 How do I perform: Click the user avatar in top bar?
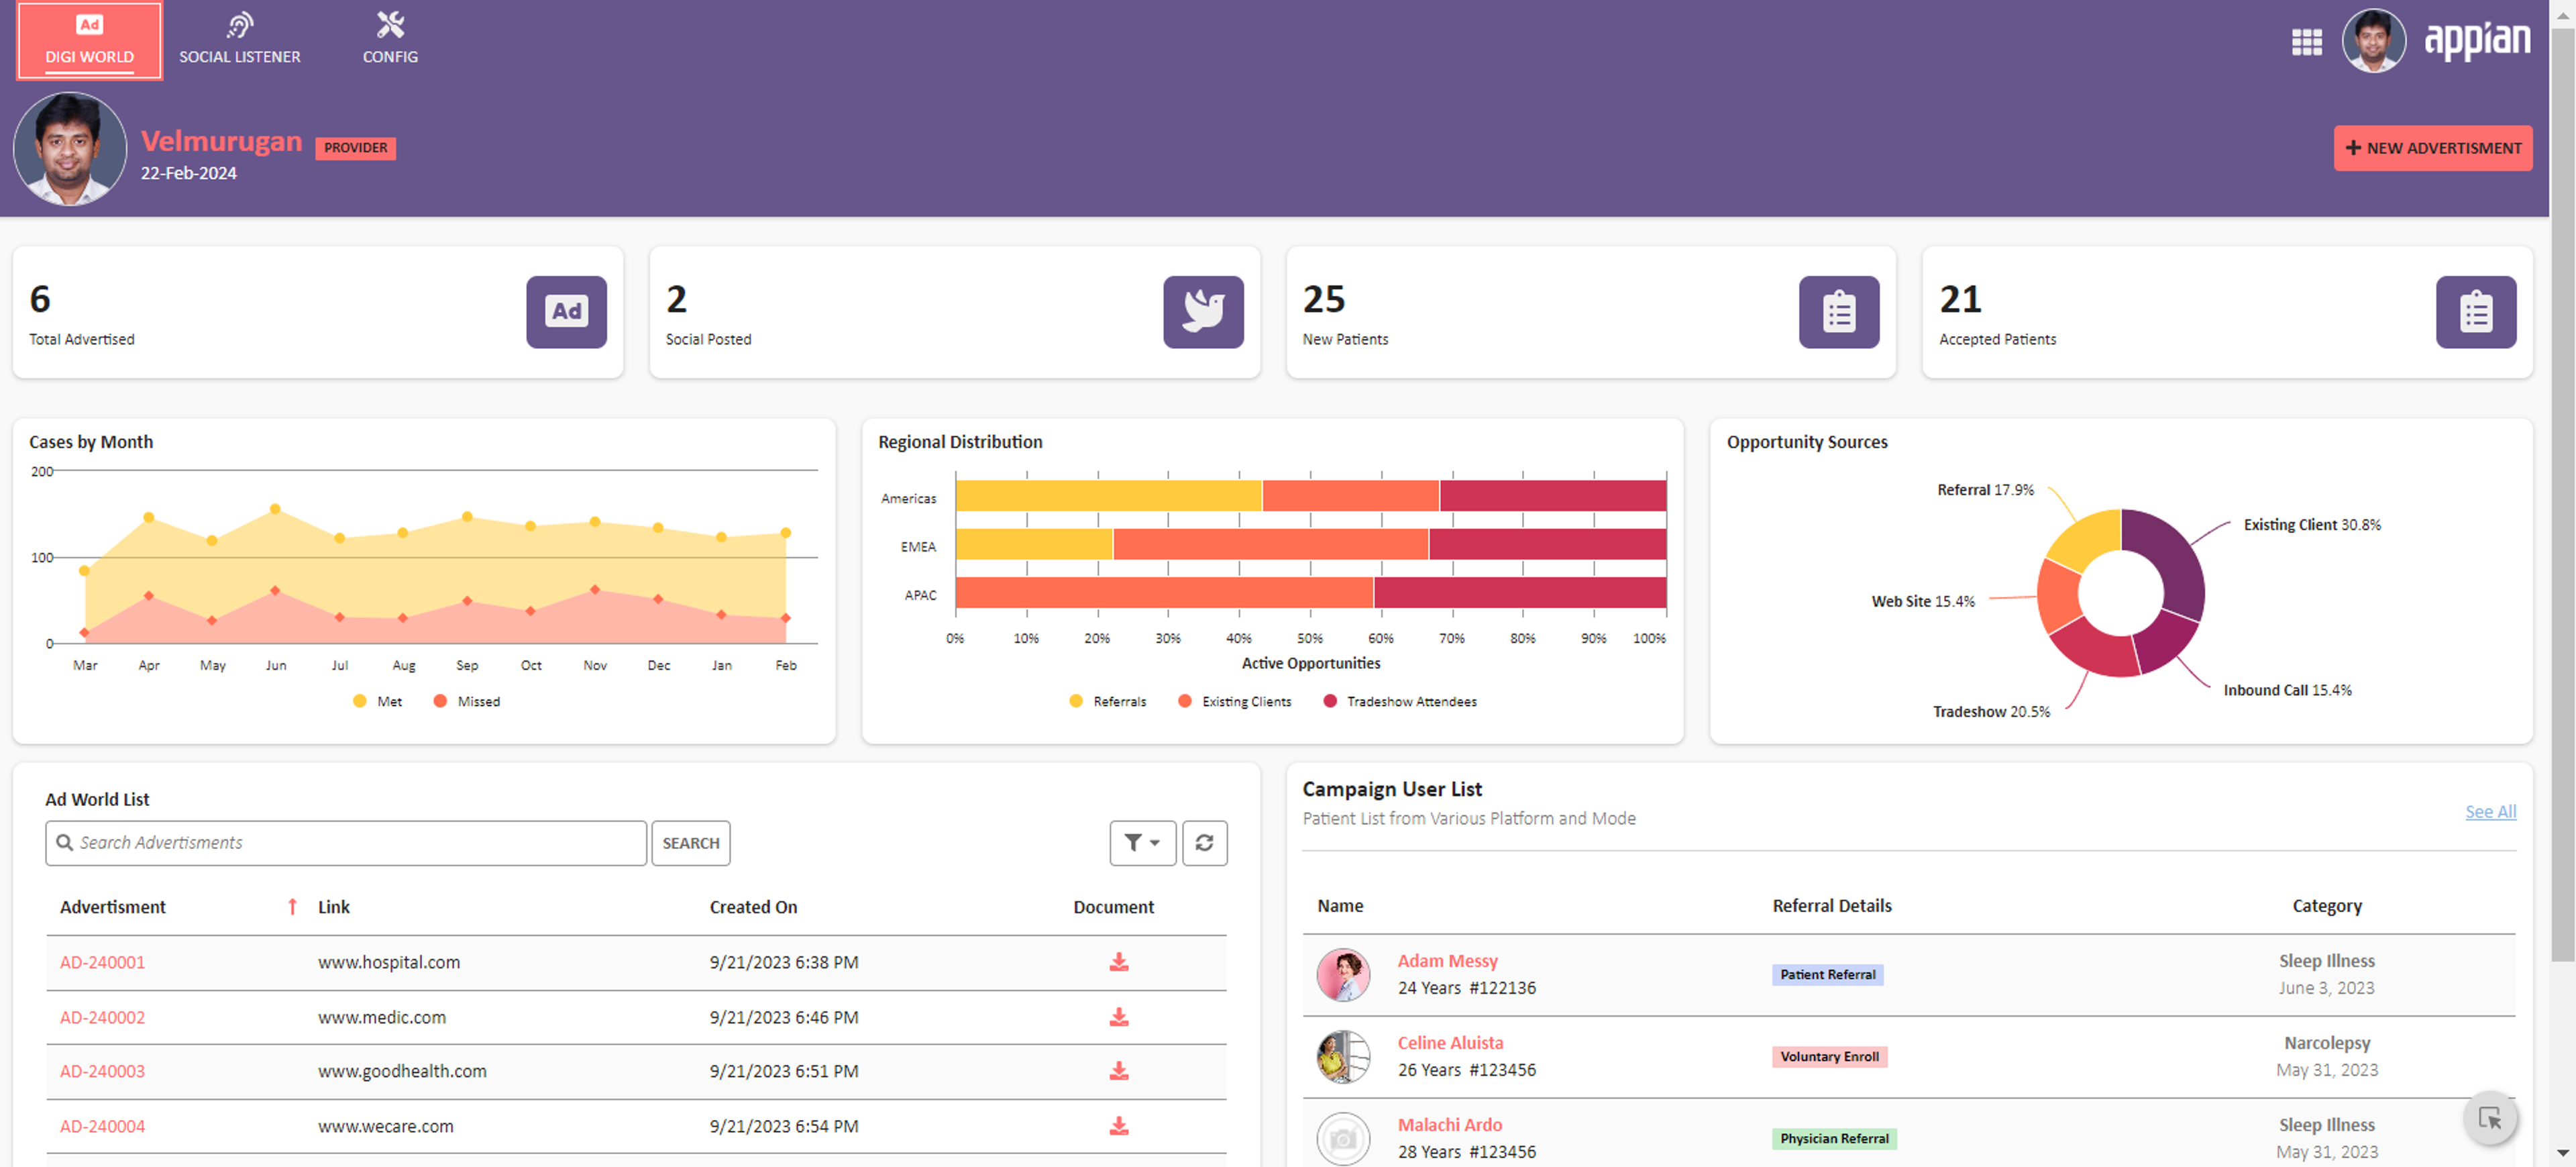[2373, 41]
